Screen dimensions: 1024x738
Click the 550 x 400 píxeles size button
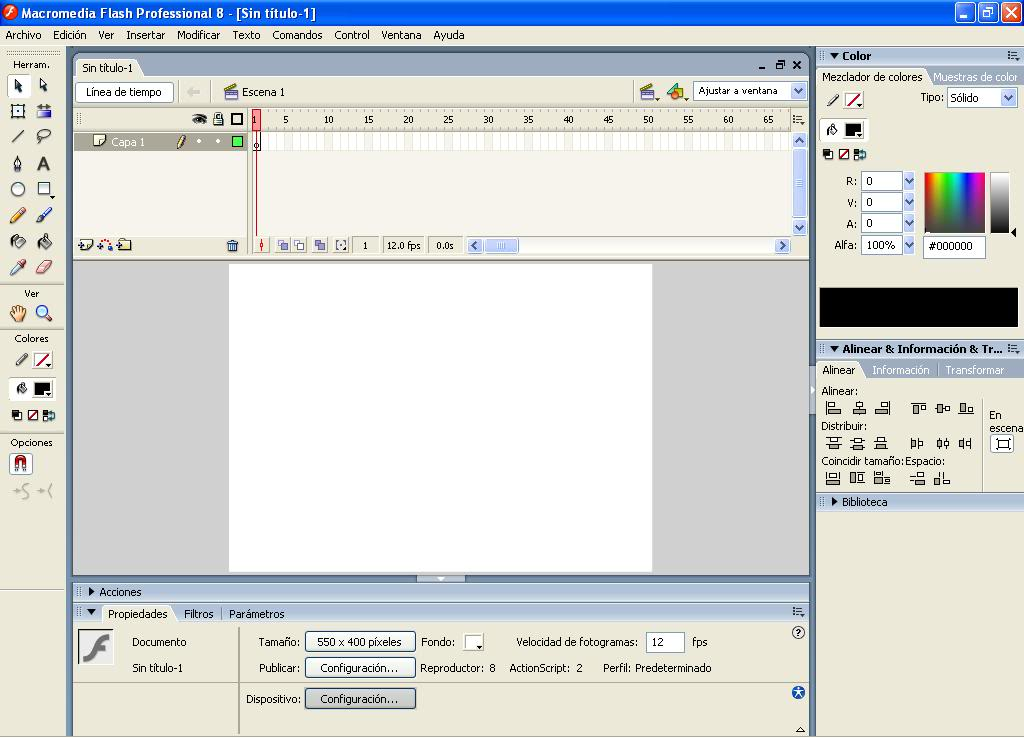(x=359, y=642)
